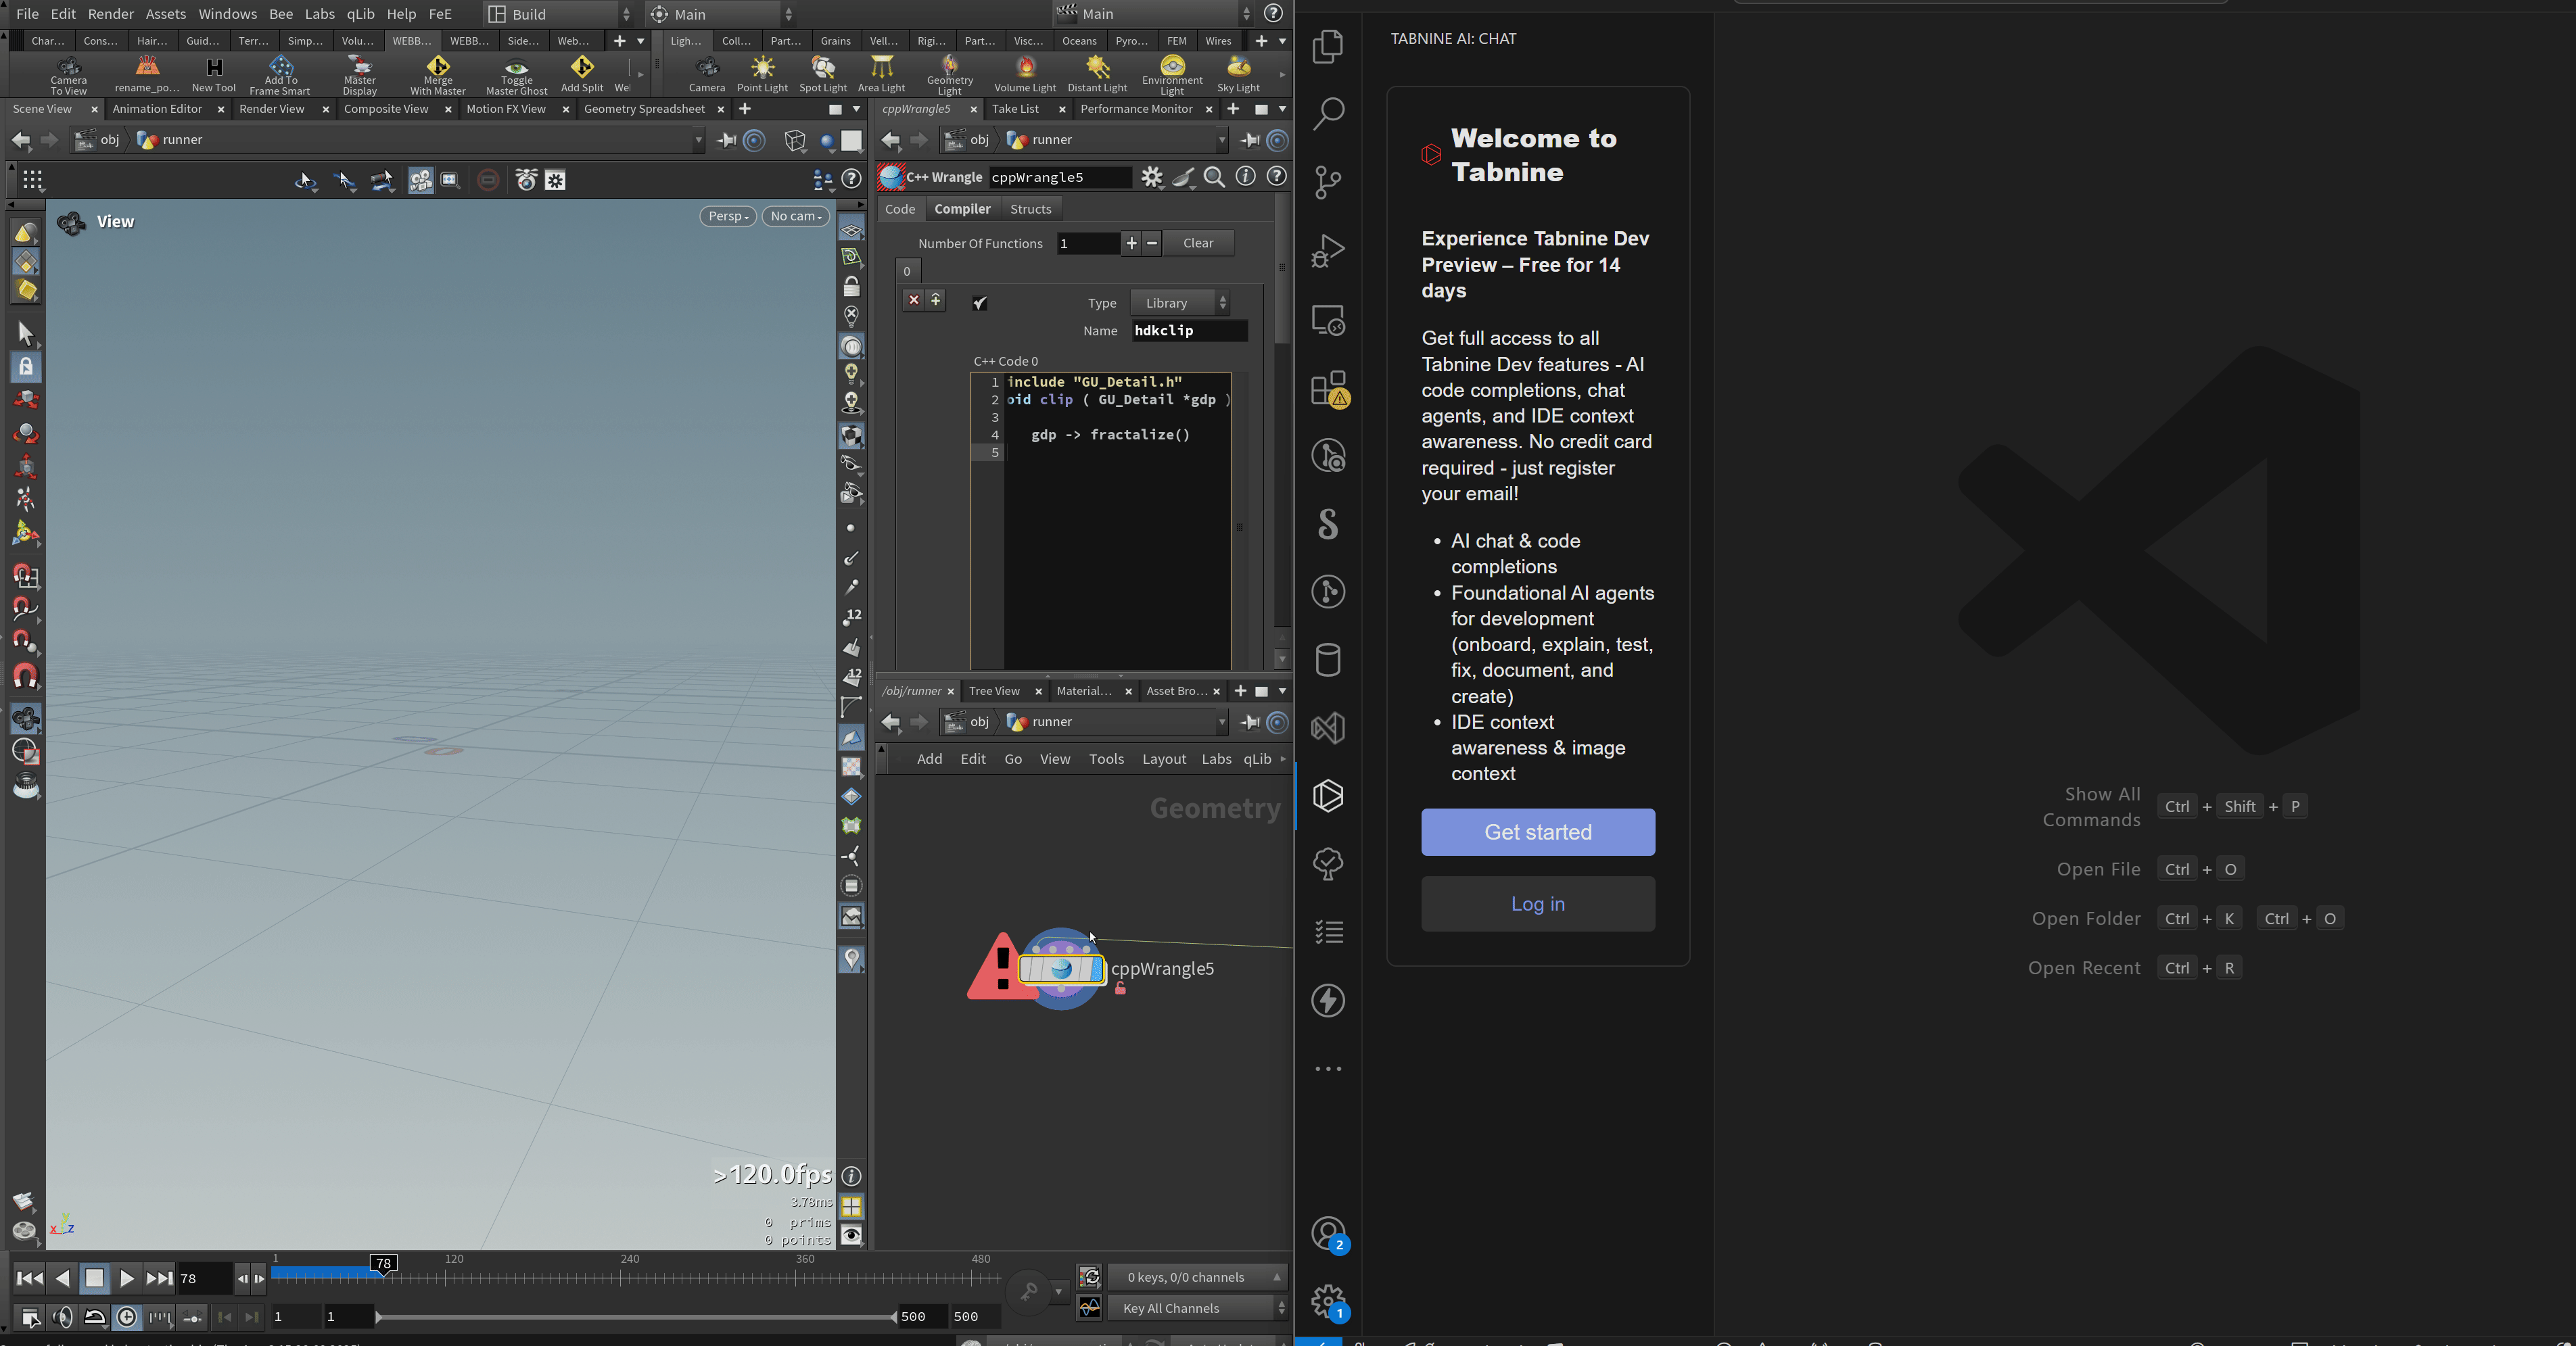Toggle audio playback speaker button
This screenshot has height=1346, width=2576.
point(62,1317)
